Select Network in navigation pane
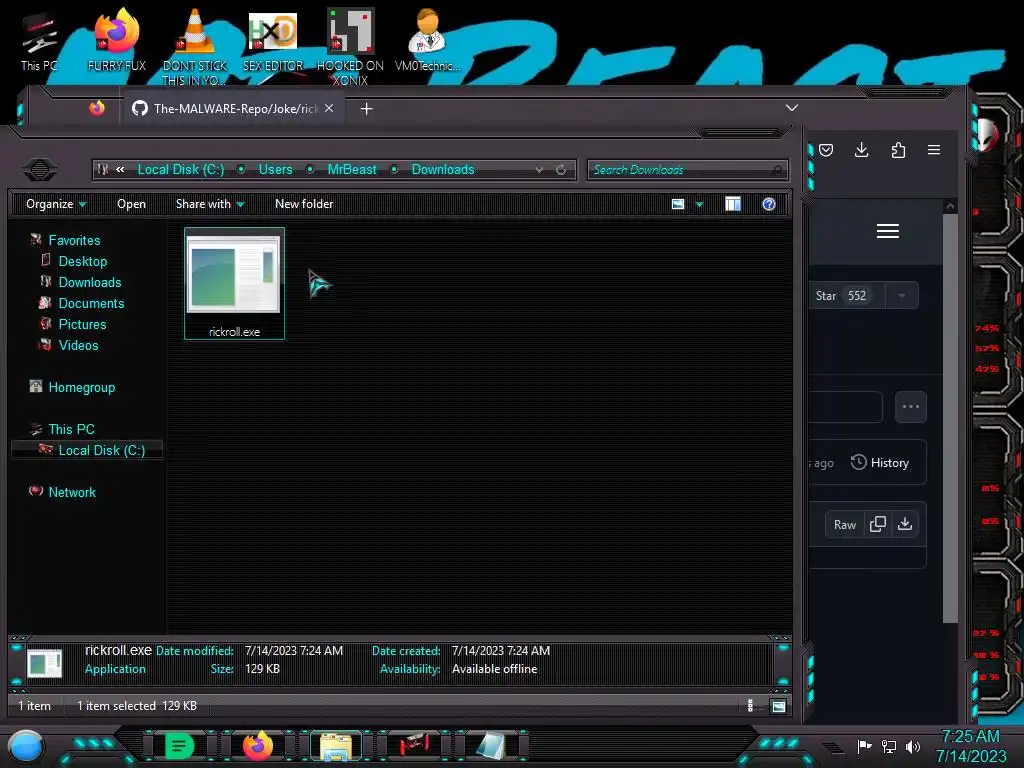Image resolution: width=1024 pixels, height=768 pixels. (x=72, y=492)
